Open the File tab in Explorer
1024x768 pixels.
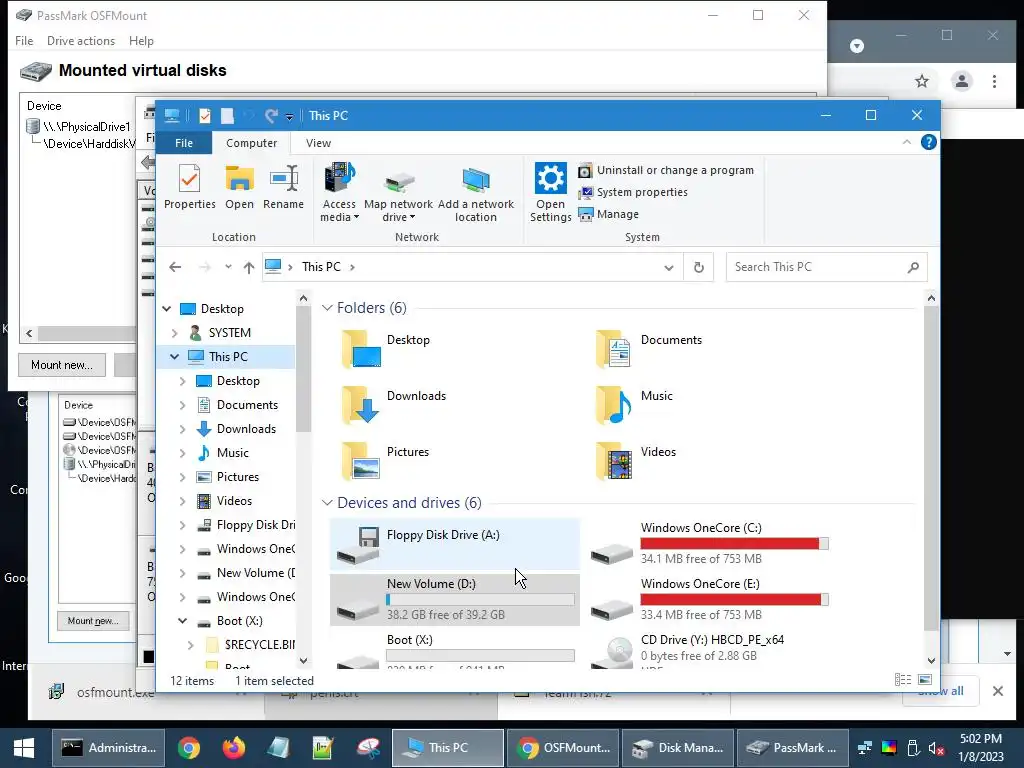(184, 143)
